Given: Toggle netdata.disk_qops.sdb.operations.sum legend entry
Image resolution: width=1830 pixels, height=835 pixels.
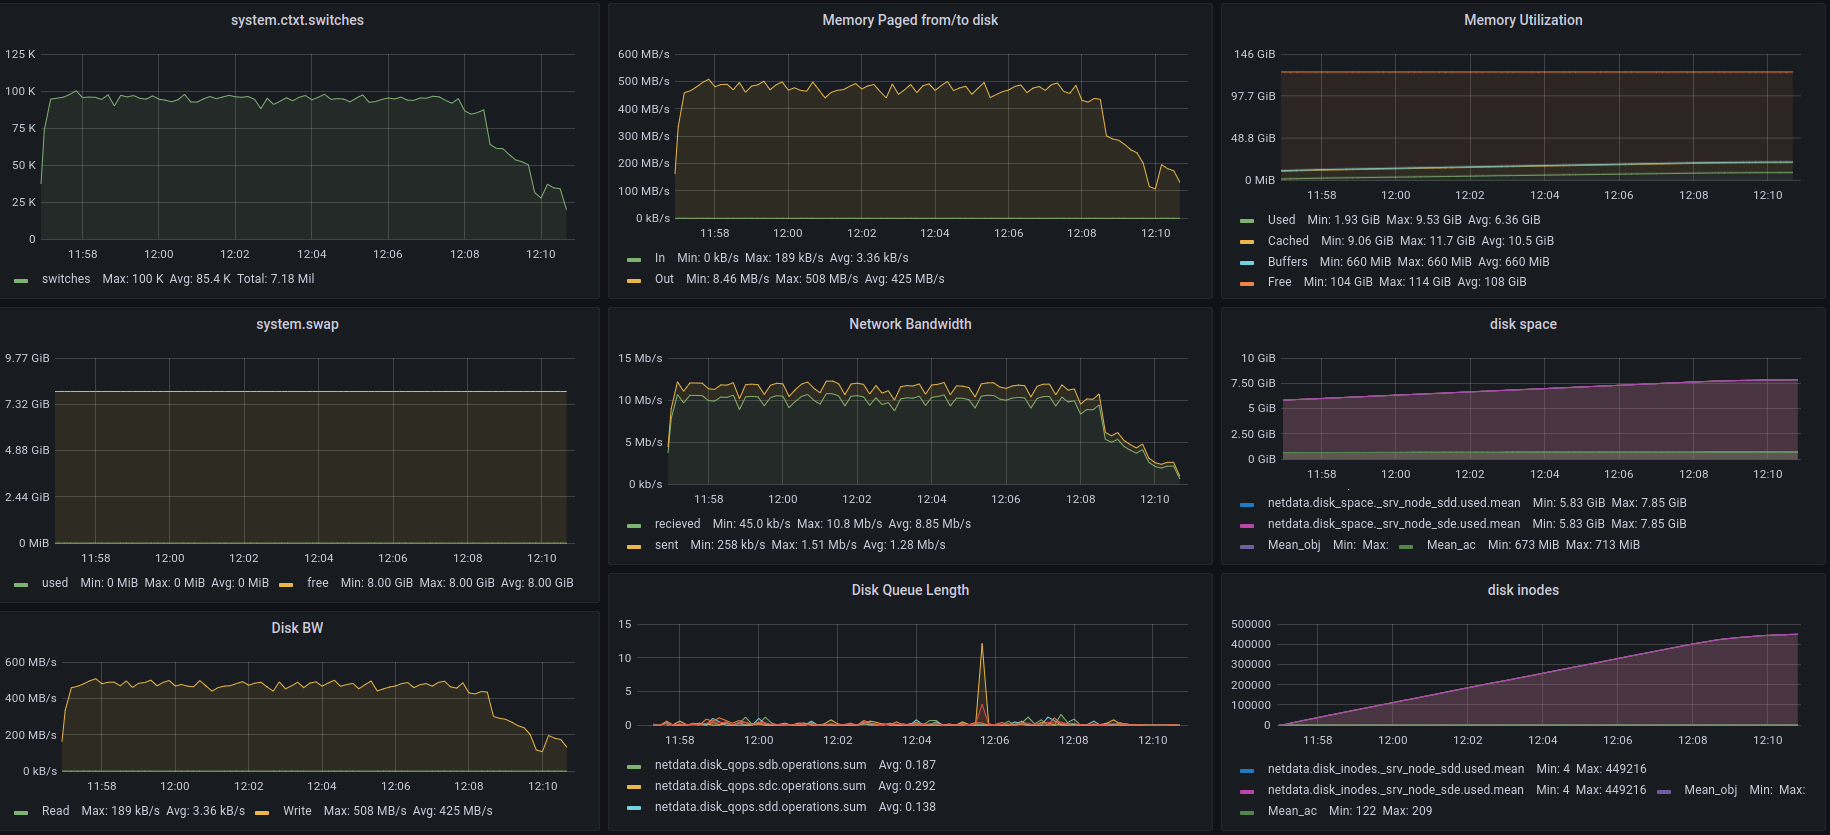Looking at the screenshot, I should (760, 765).
